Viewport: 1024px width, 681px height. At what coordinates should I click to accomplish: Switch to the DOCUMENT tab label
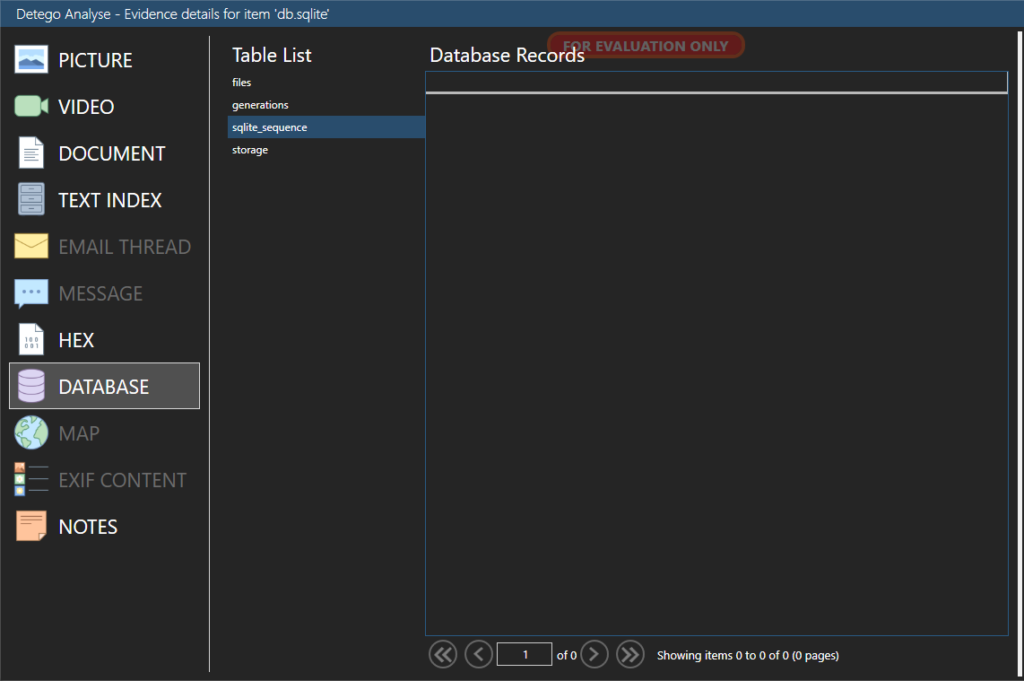(112, 153)
